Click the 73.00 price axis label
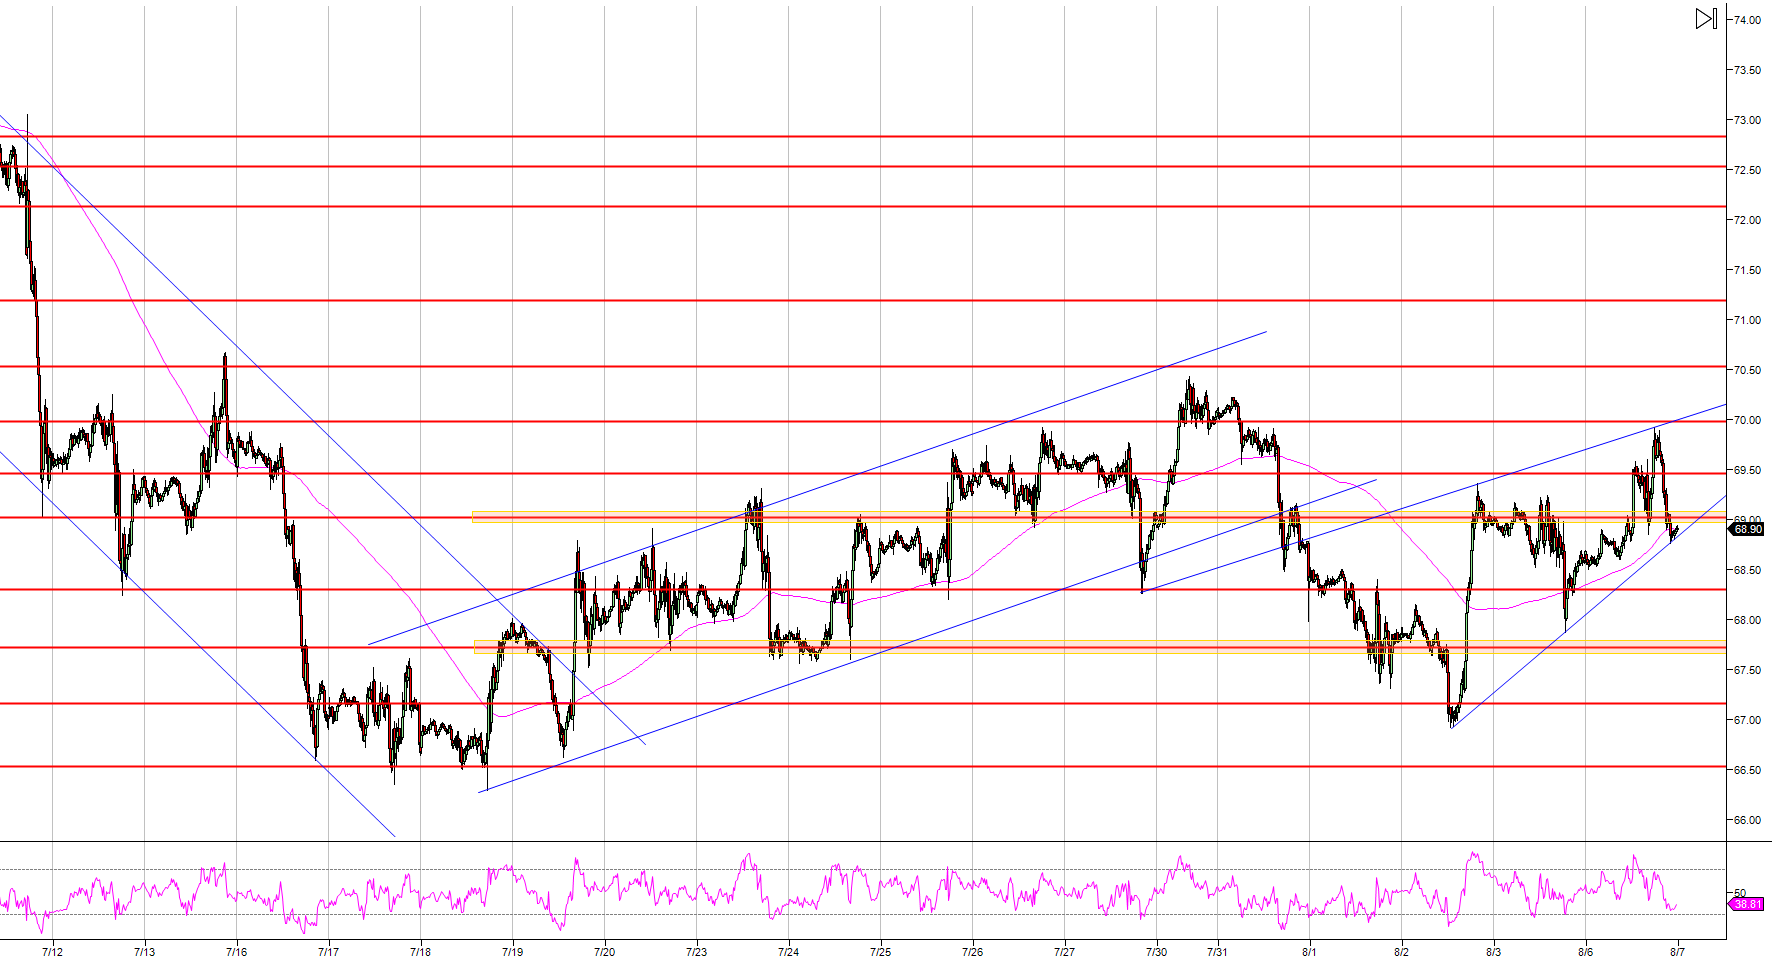This screenshot has width=1772, height=963. click(1747, 120)
